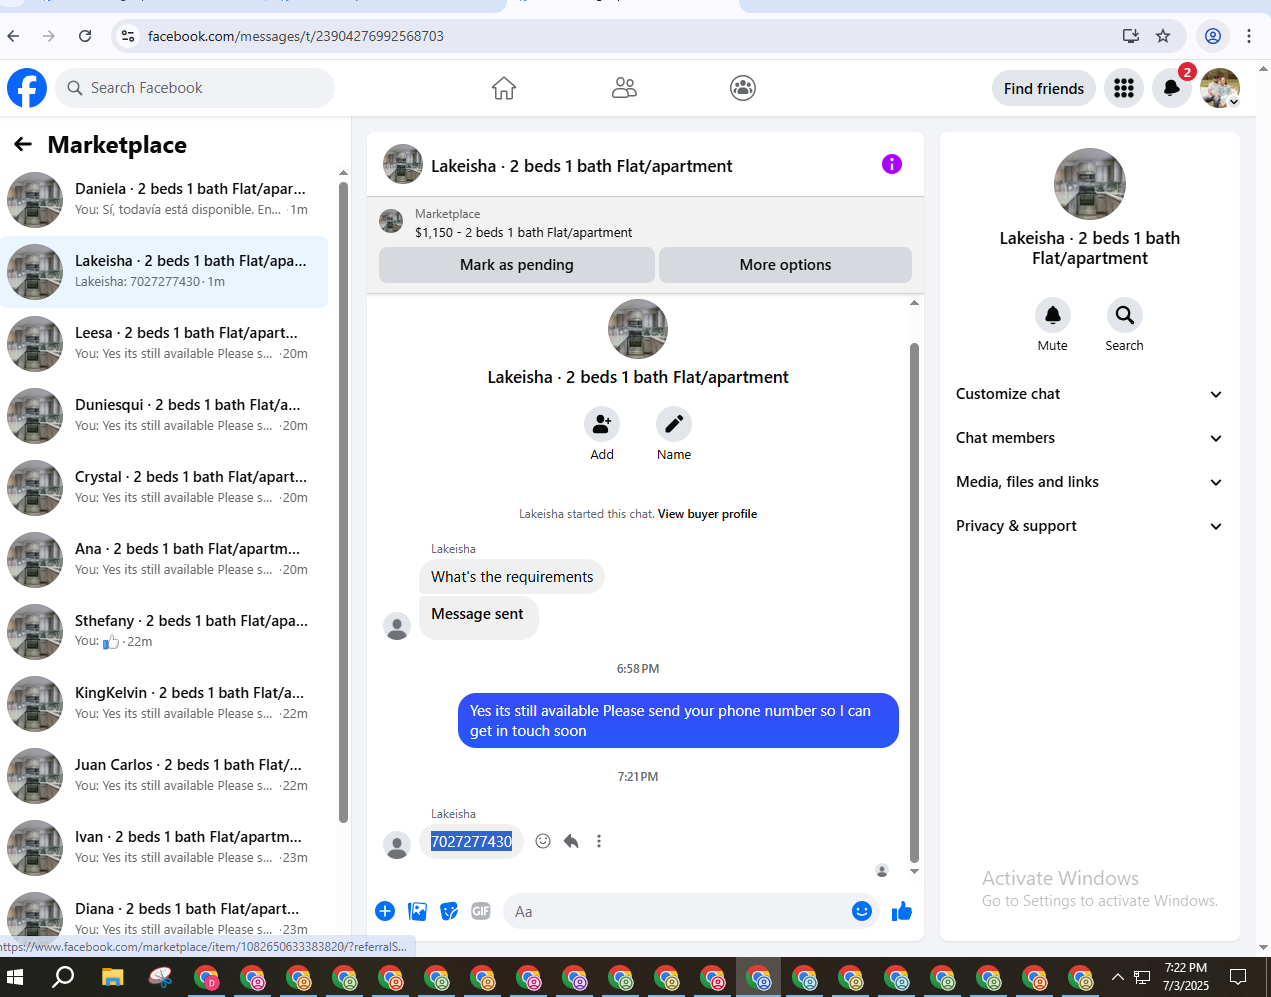Open Sthefany conversation
1271x997 pixels.
tap(164, 632)
